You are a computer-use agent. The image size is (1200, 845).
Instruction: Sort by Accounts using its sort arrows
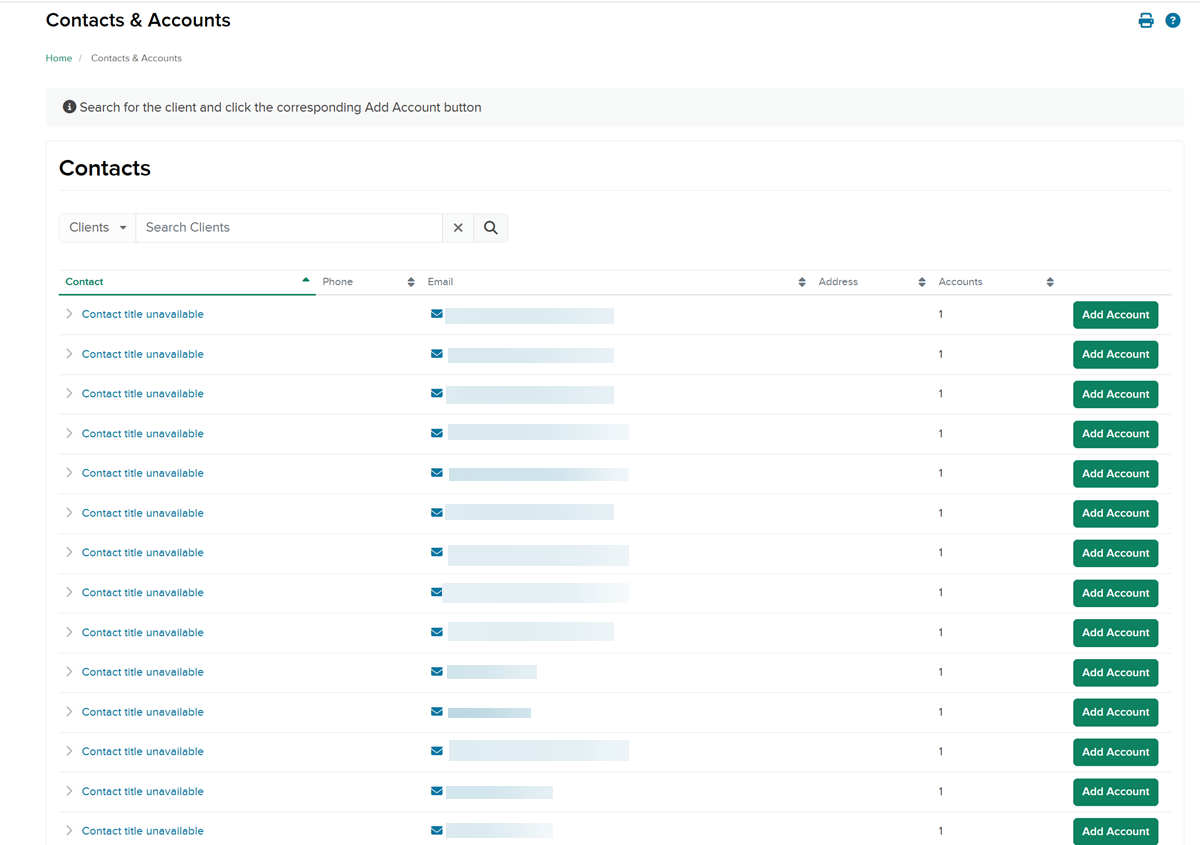tap(1050, 282)
